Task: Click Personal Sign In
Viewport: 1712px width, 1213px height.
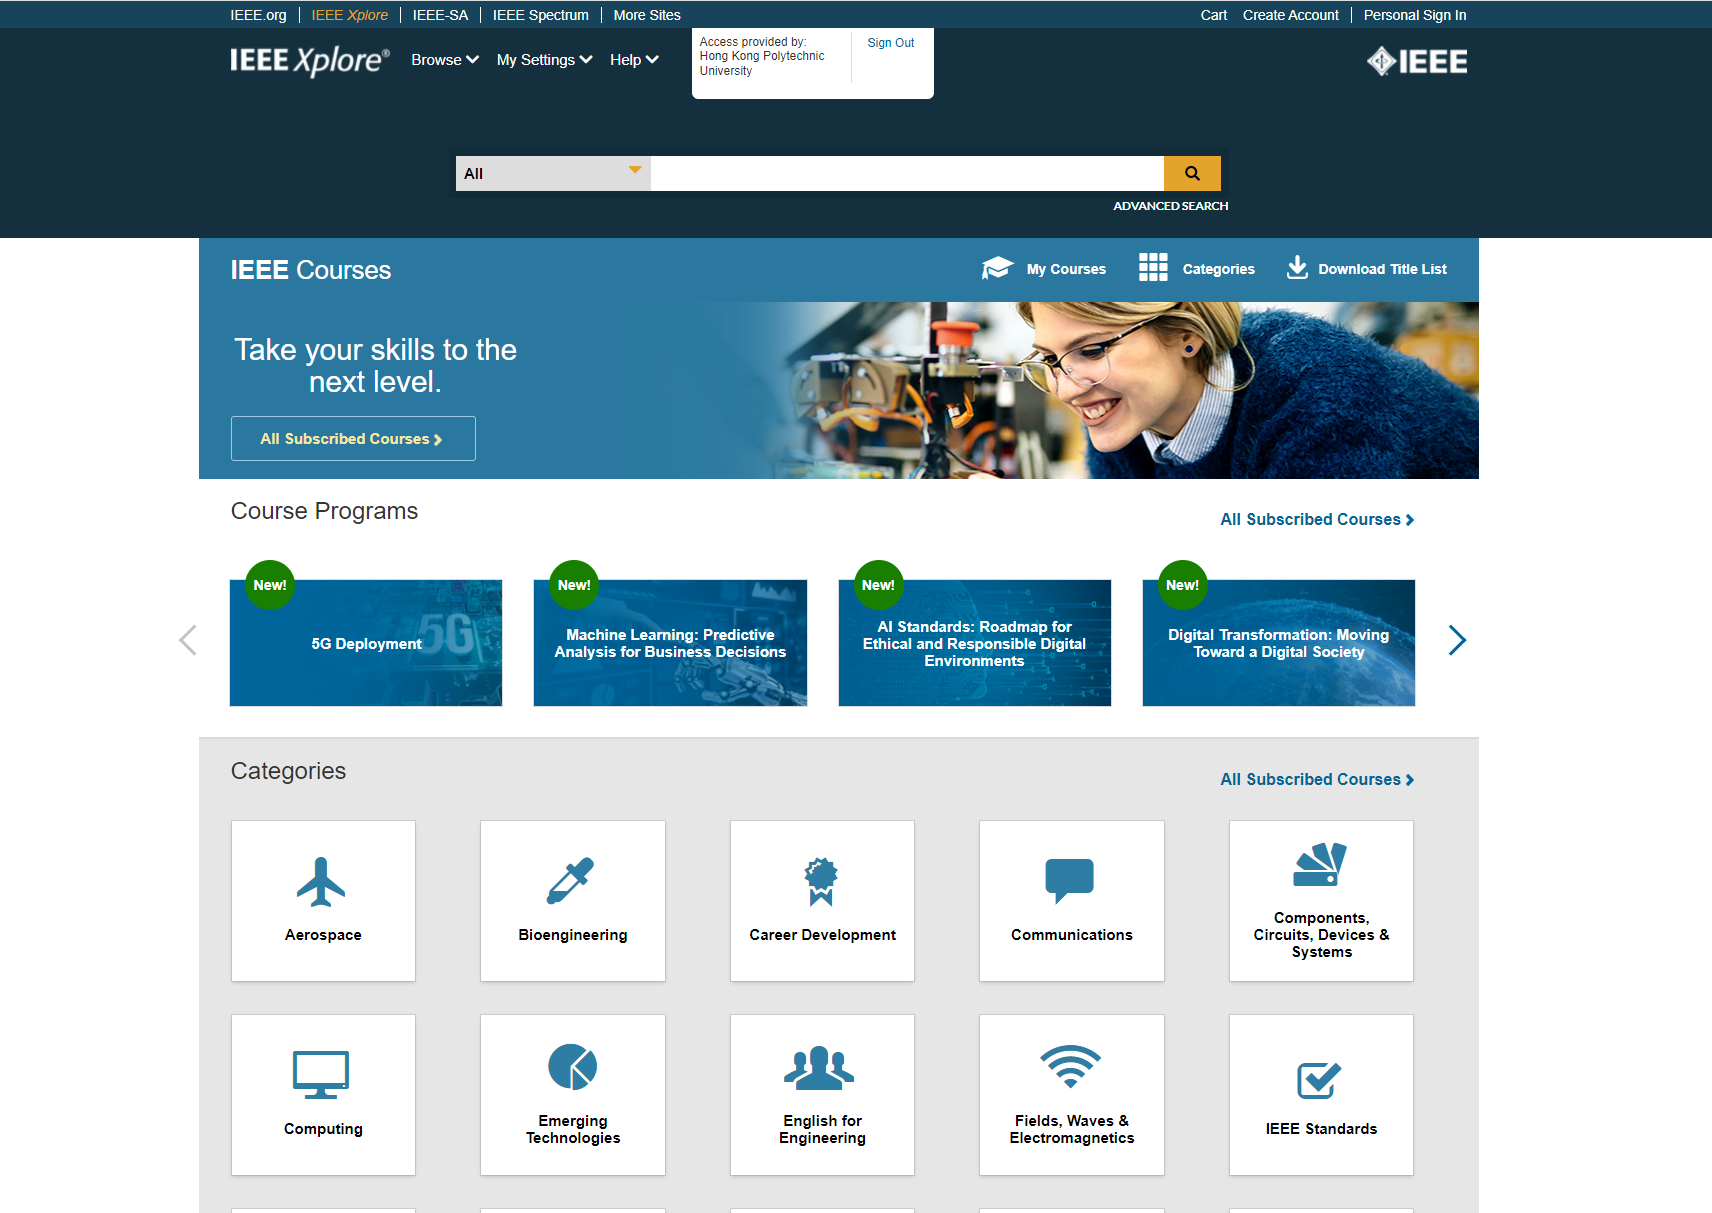Action: [x=1415, y=15]
